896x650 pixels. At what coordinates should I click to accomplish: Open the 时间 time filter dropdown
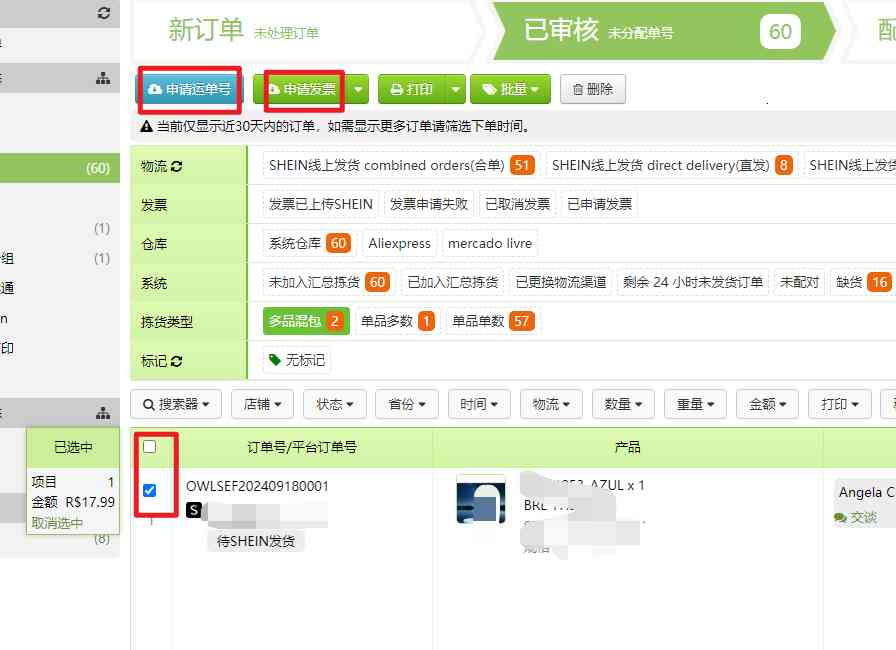pos(477,404)
